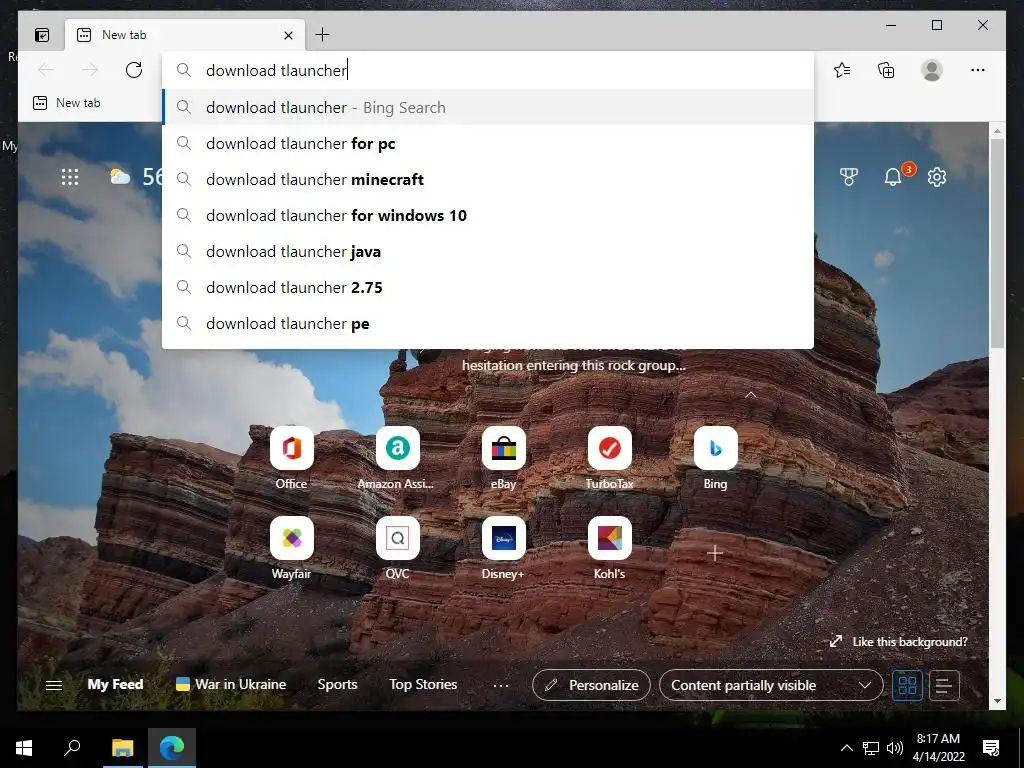
Task: Open page settings gear icon
Action: tap(936, 176)
